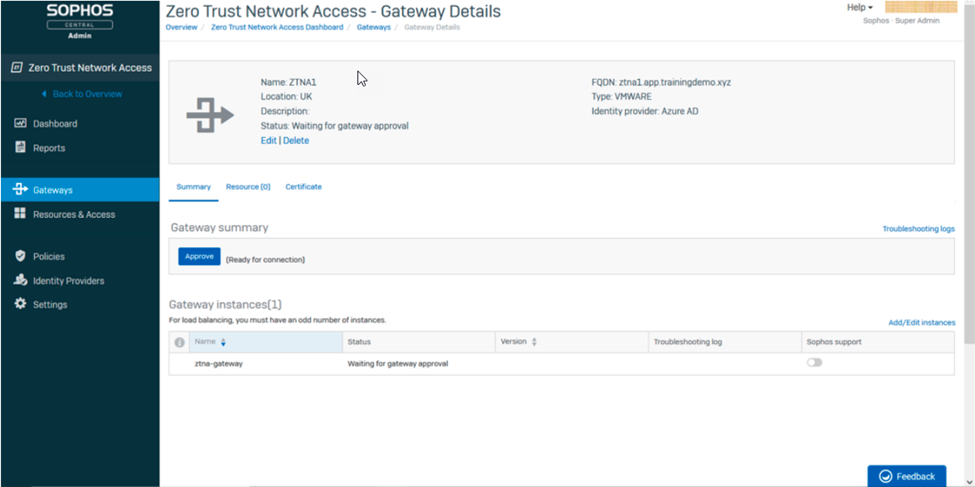Sort instances by Name column arrows

point(223,342)
